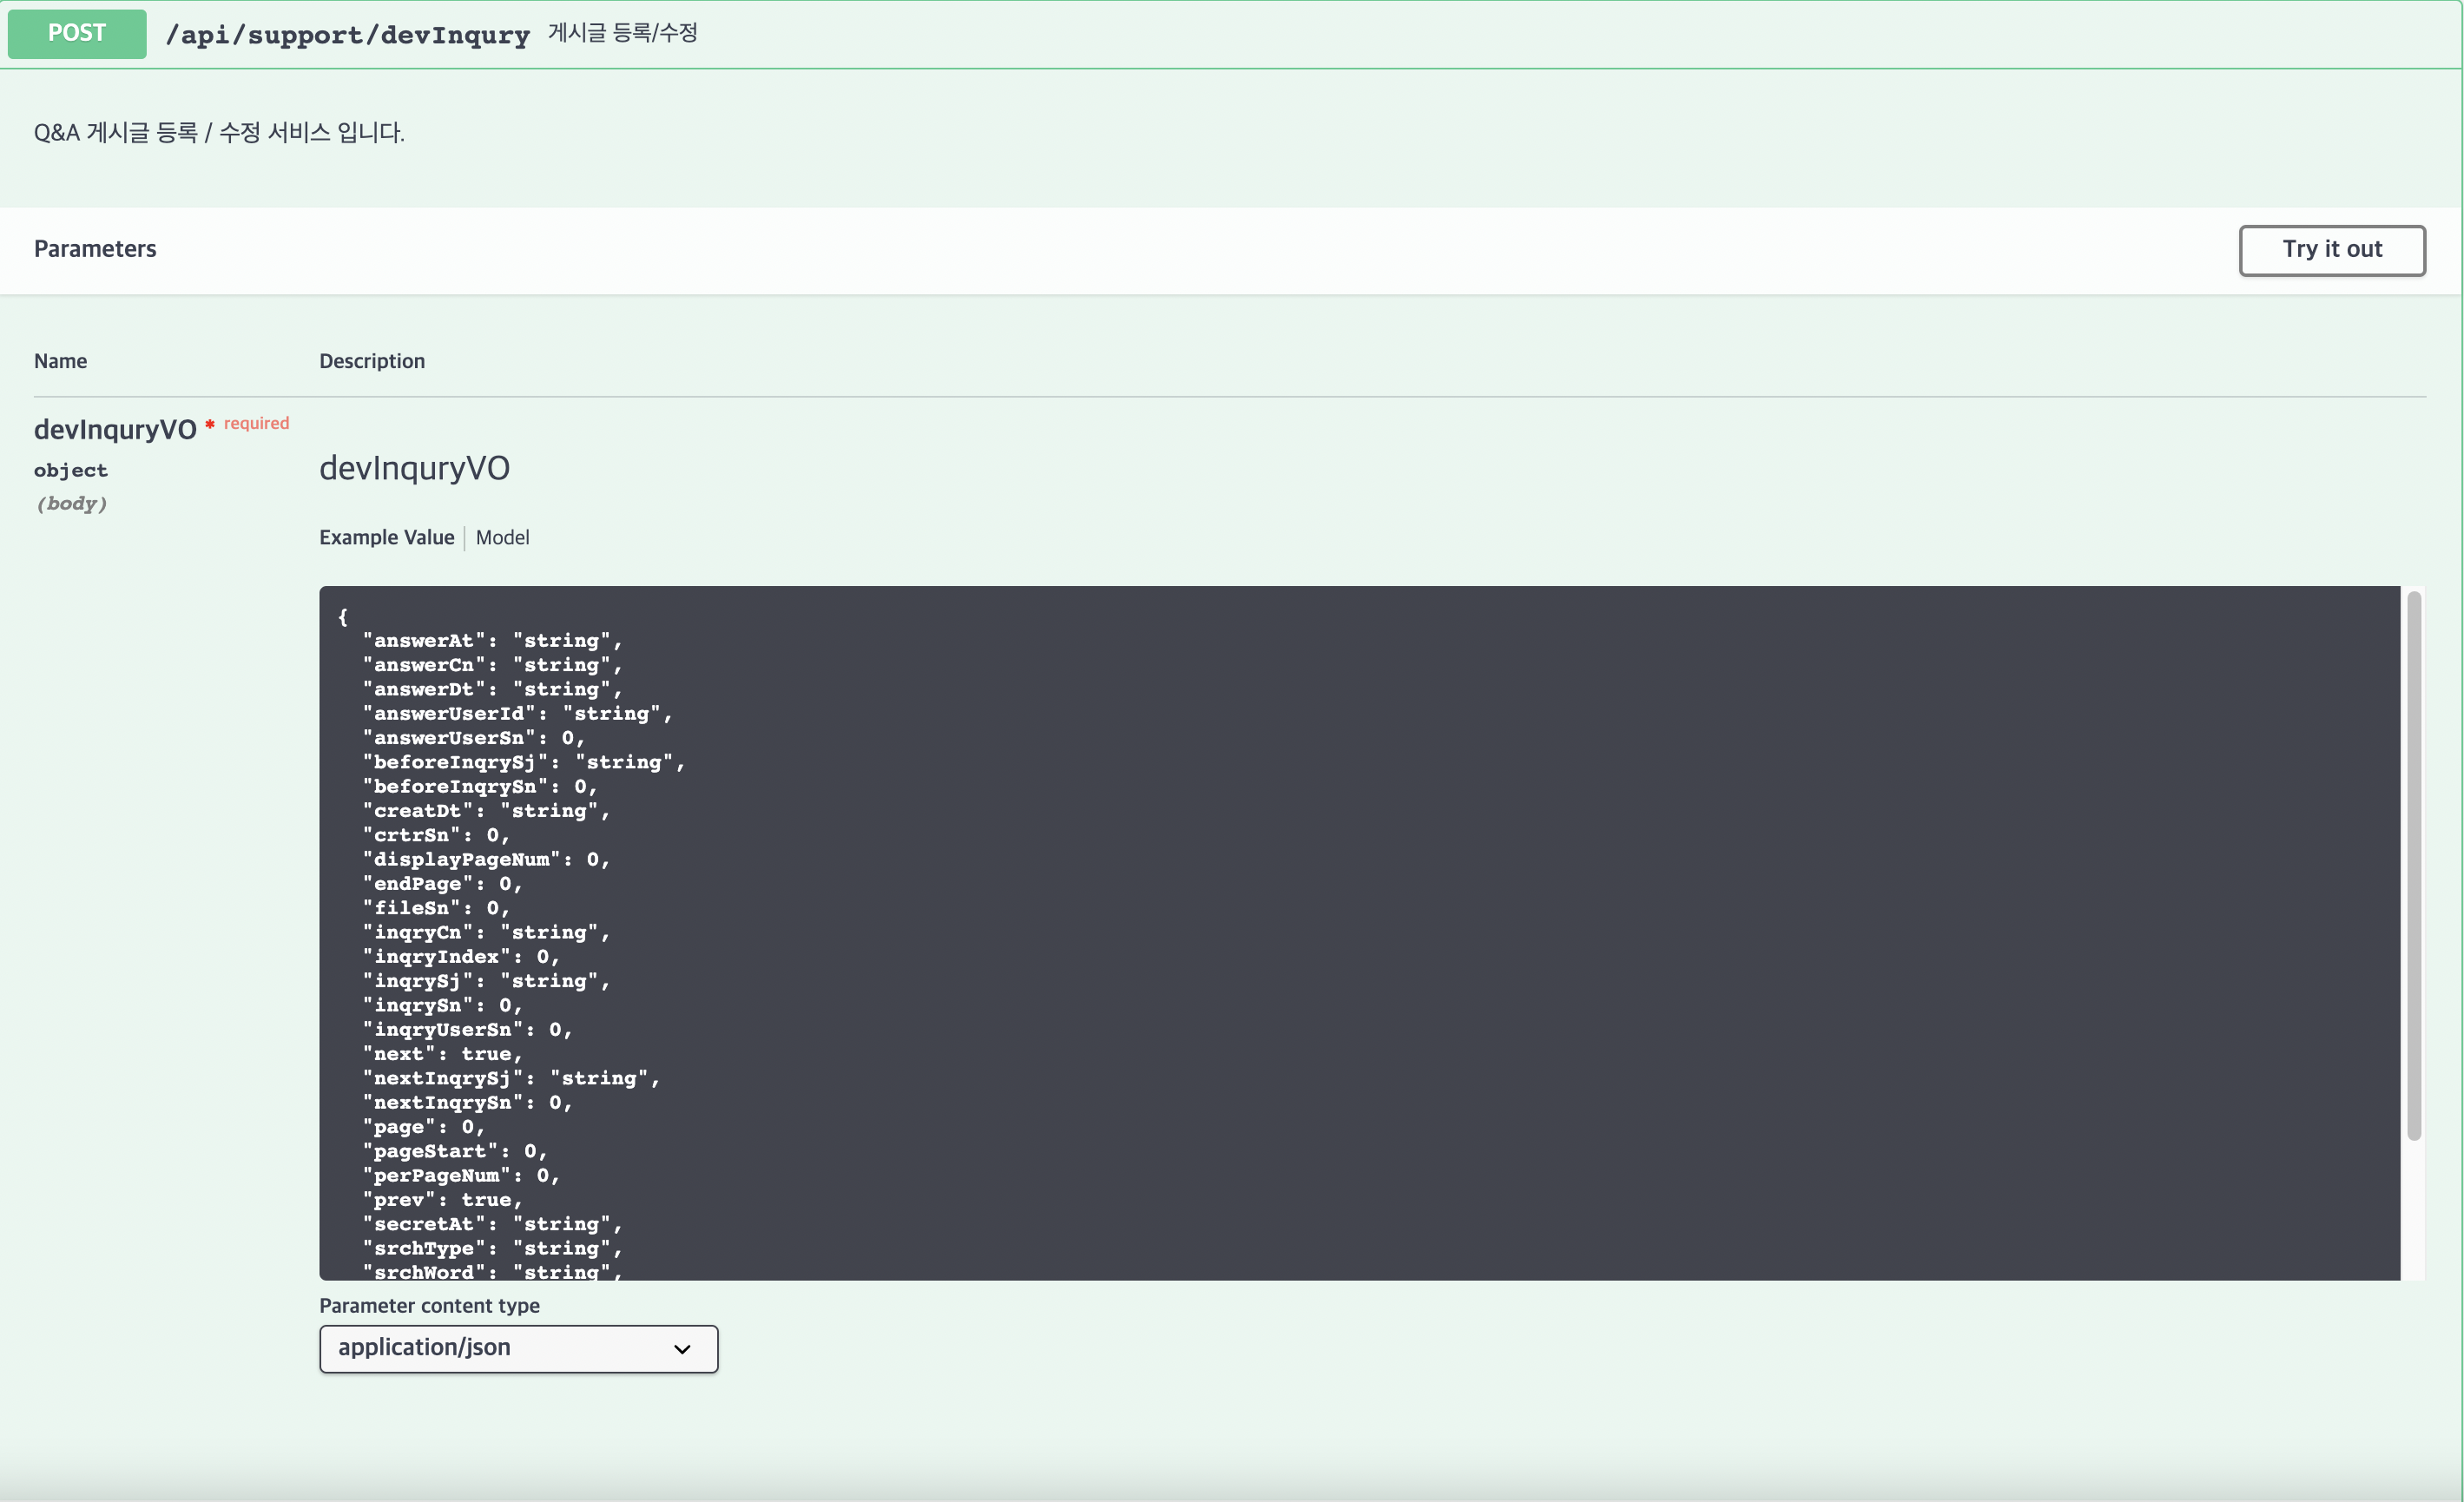Click the red required asterisk marker
This screenshot has width=2464, height=1502.
click(x=210, y=424)
